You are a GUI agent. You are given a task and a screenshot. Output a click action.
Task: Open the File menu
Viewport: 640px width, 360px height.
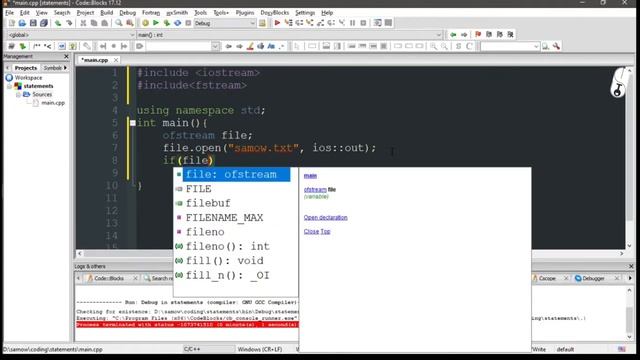point(9,13)
